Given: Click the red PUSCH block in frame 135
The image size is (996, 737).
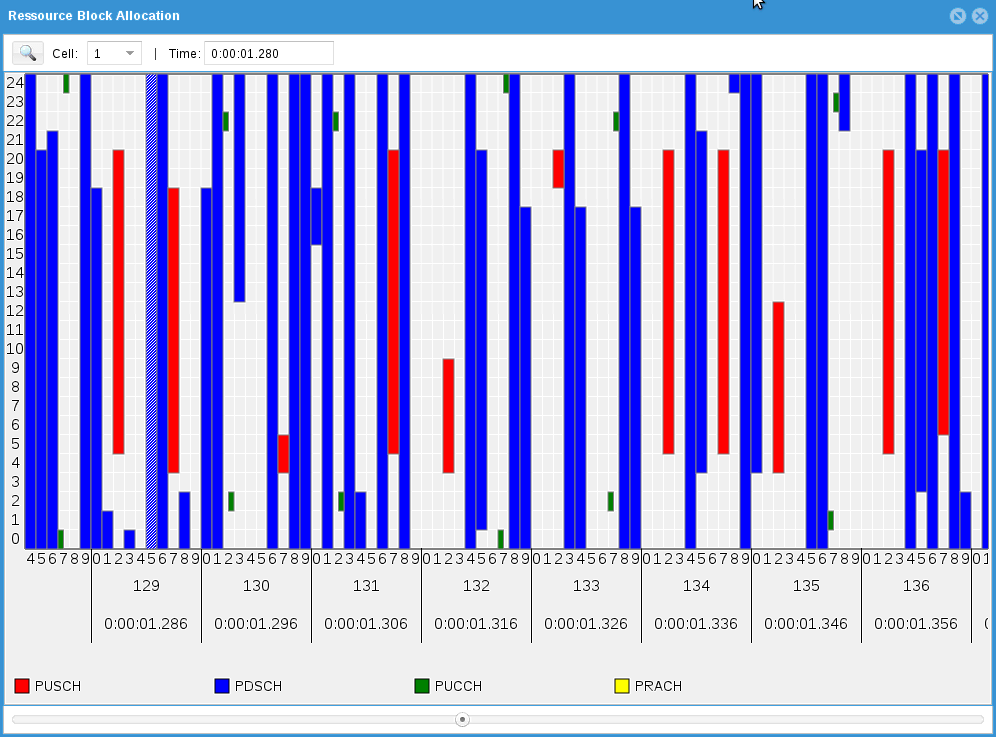Looking at the screenshot, I should click(x=778, y=387).
